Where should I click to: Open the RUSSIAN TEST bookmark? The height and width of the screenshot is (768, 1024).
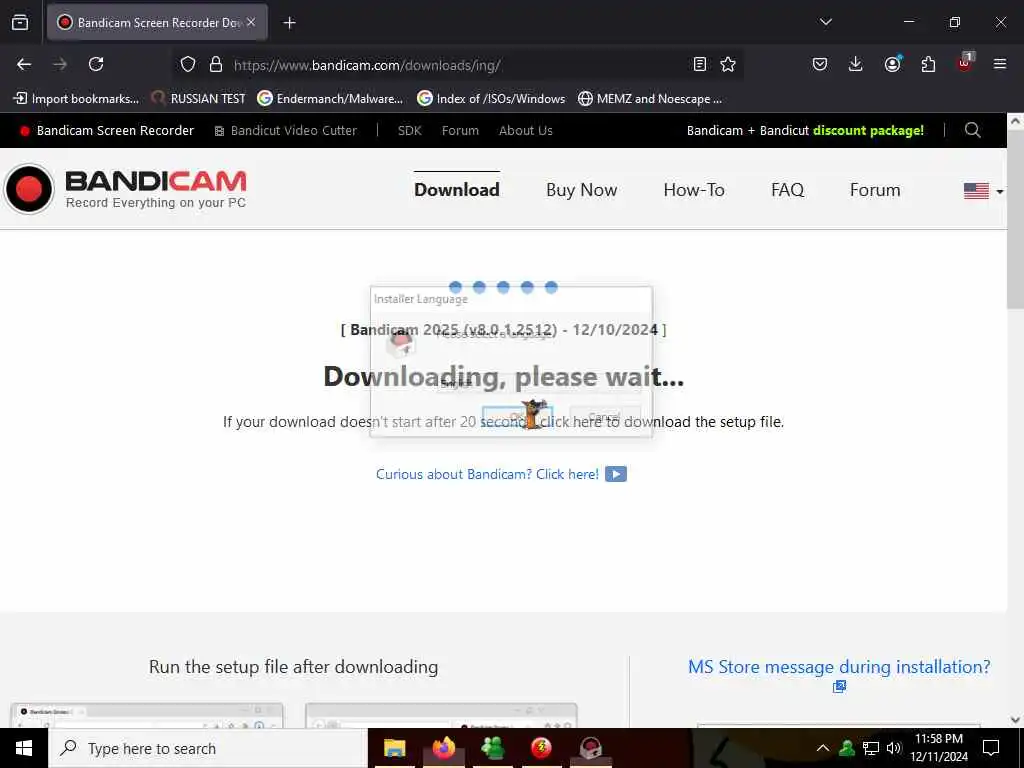click(x=199, y=99)
